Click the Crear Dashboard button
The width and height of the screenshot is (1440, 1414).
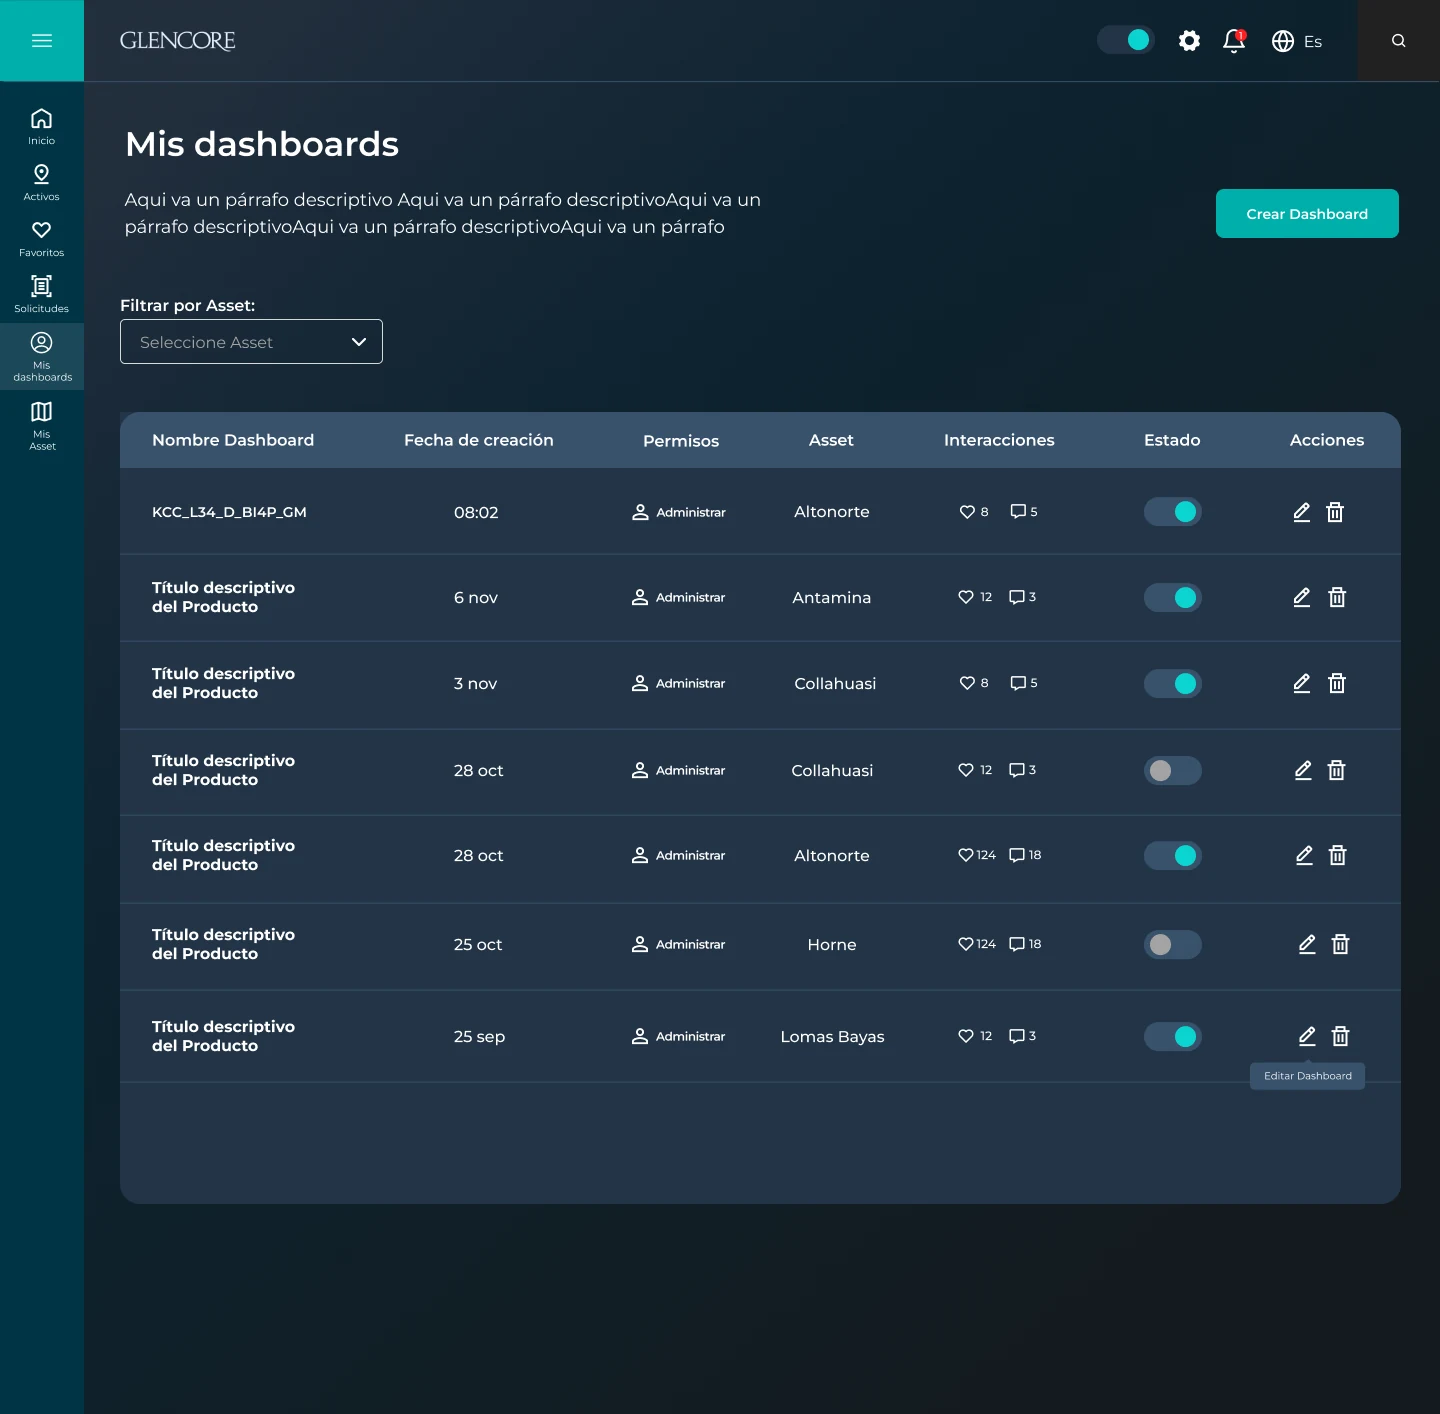click(x=1307, y=214)
